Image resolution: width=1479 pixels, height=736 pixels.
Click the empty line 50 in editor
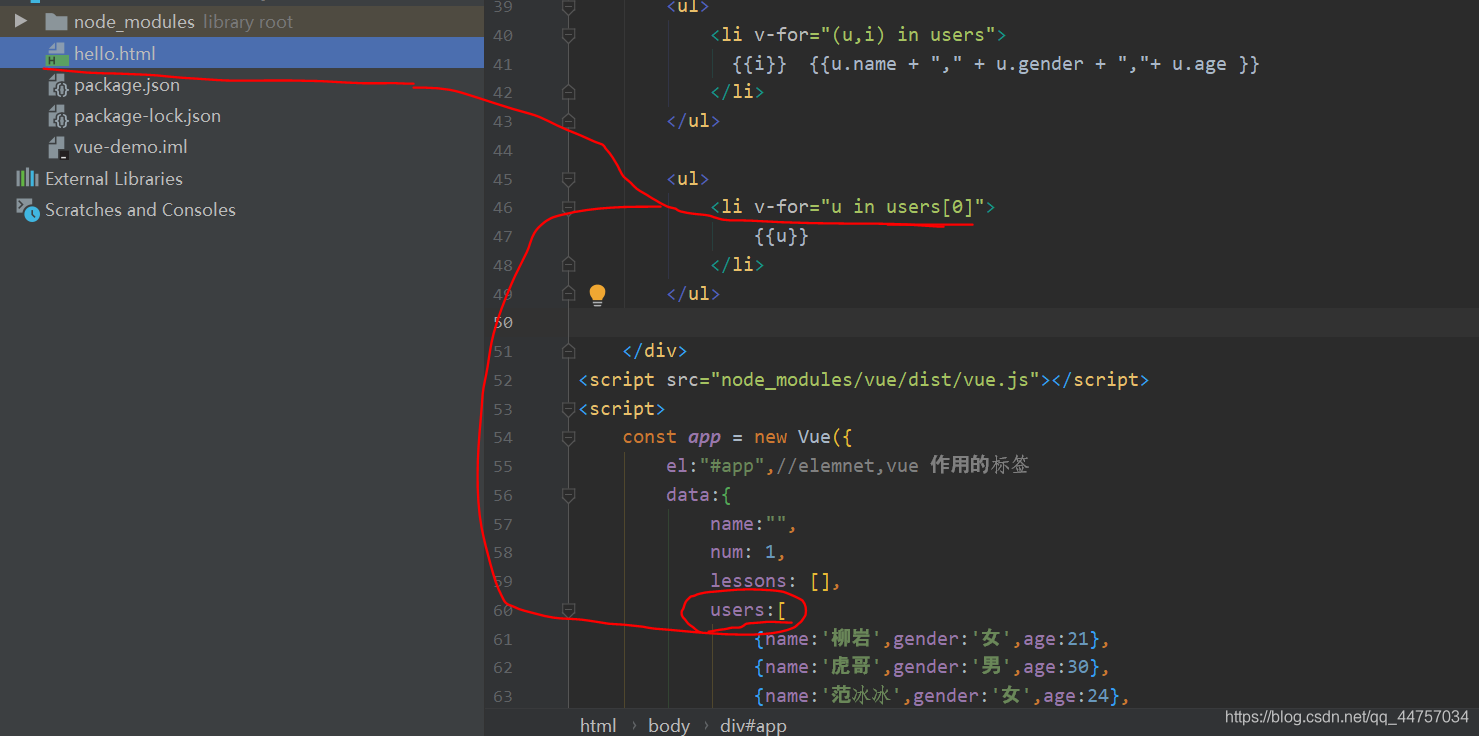1023,322
